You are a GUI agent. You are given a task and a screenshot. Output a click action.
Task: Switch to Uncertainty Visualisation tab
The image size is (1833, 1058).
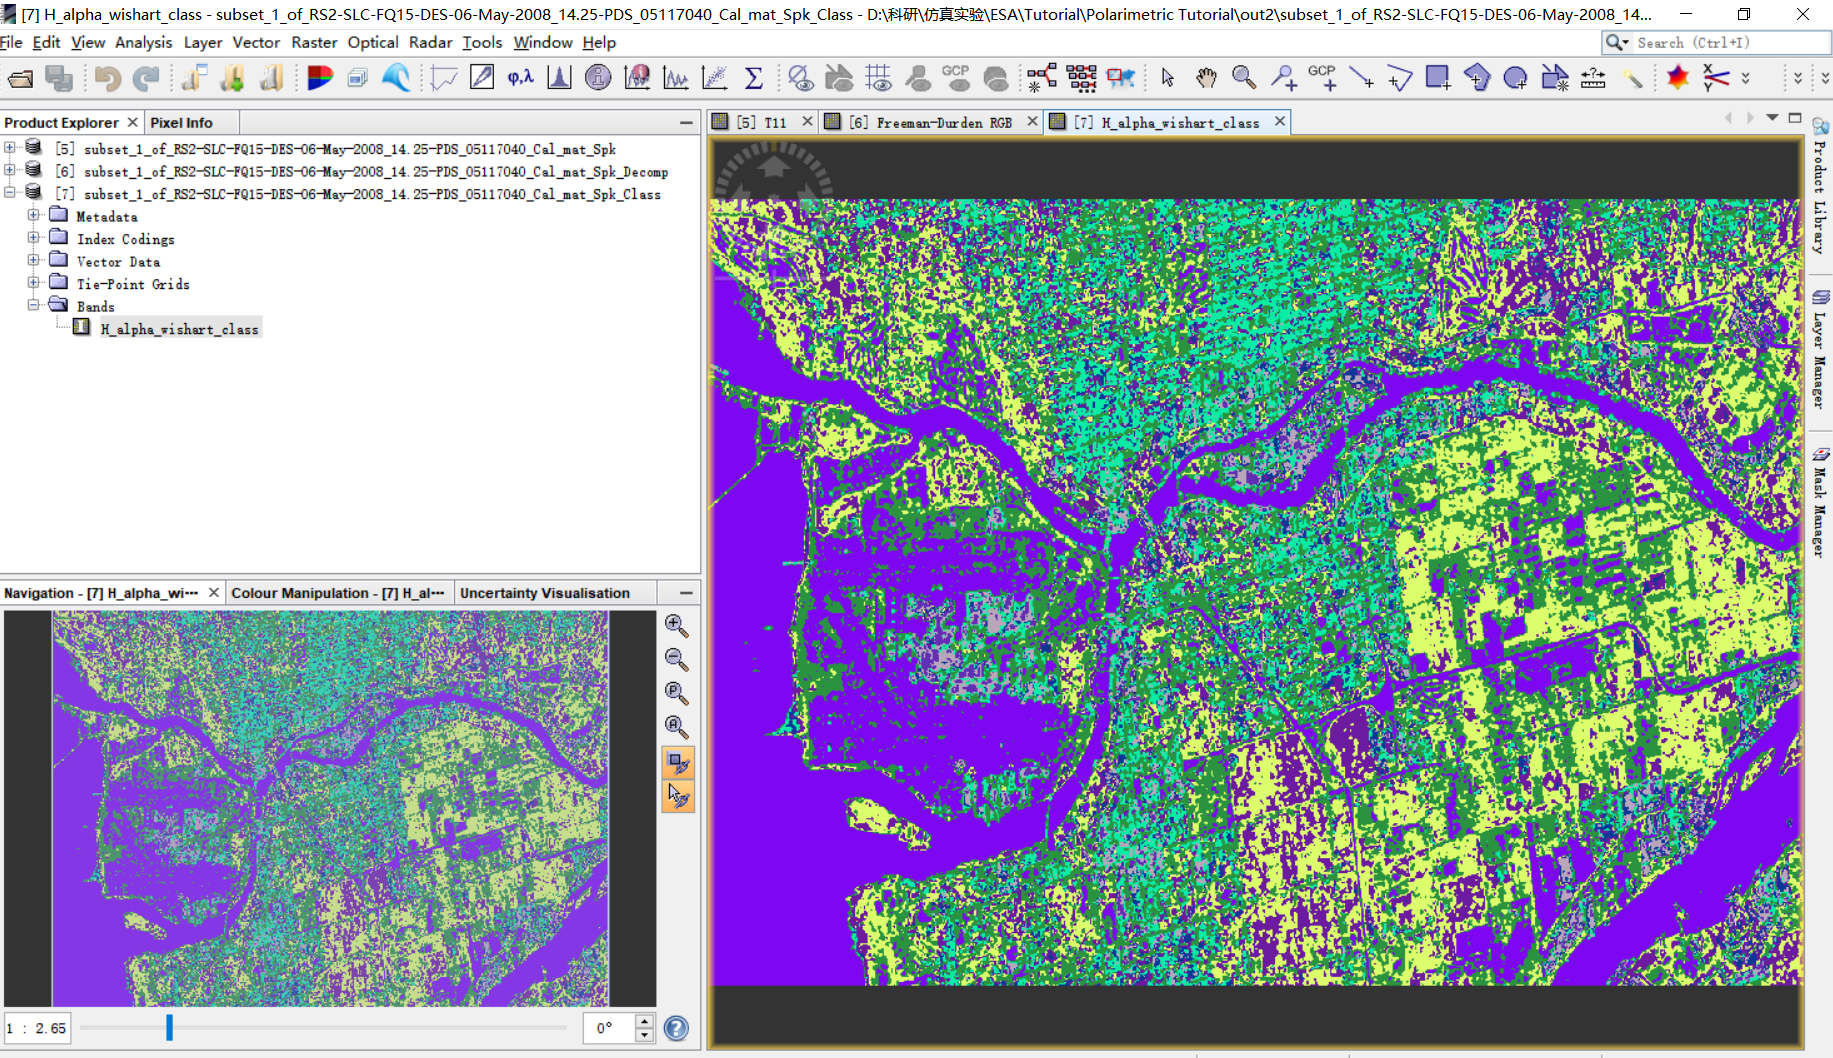pyautogui.click(x=545, y=593)
